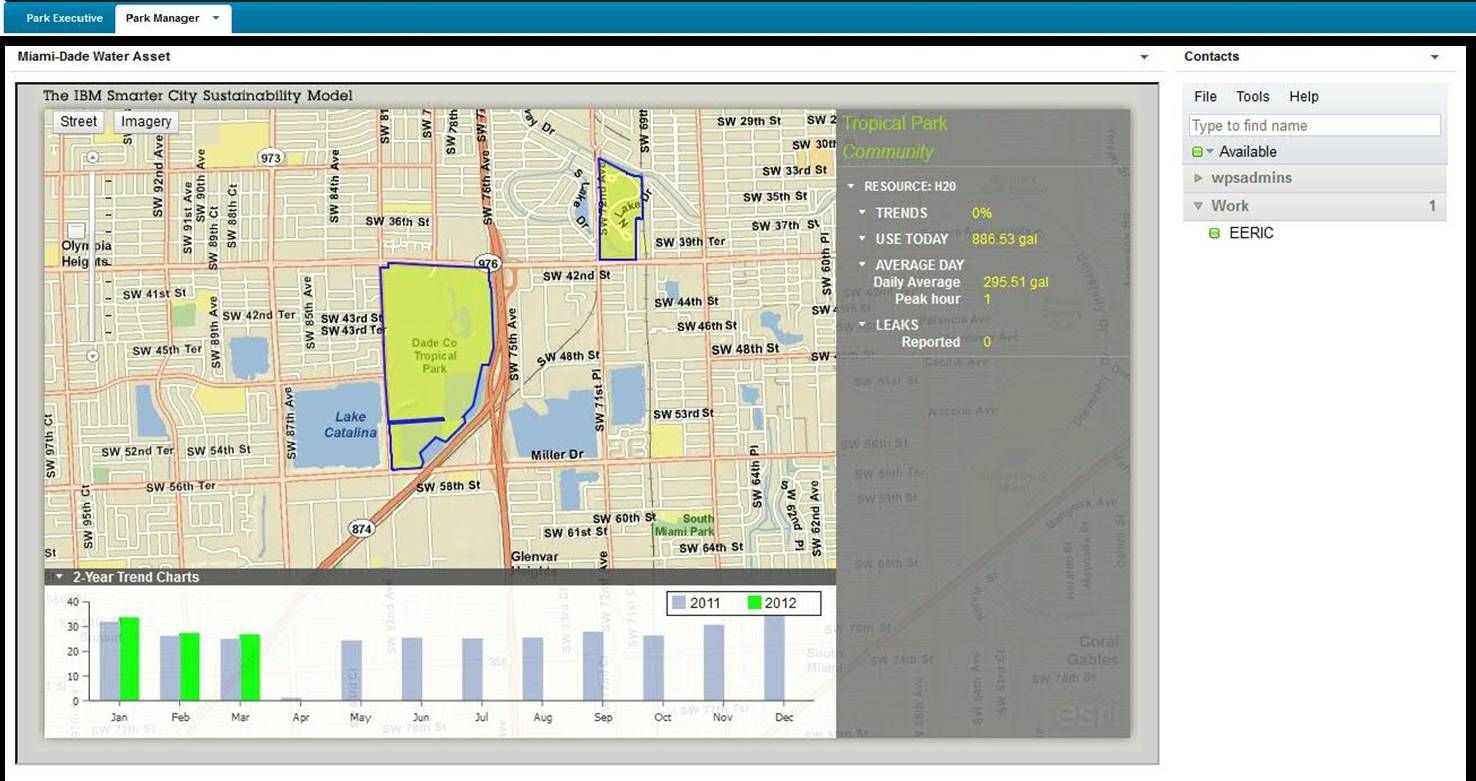Click the 295.51 gal daily average value
The width and height of the screenshot is (1476, 781).
(x=1016, y=282)
